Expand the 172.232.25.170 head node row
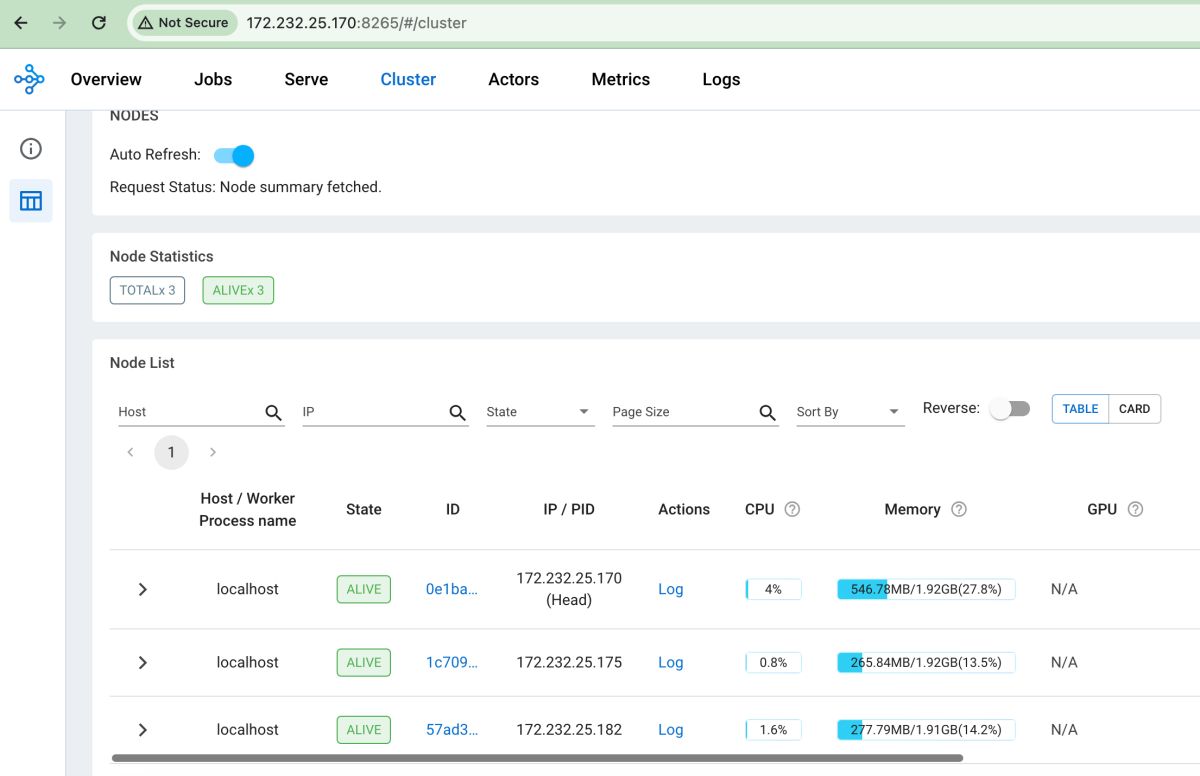The height and width of the screenshot is (776, 1200). (x=143, y=589)
